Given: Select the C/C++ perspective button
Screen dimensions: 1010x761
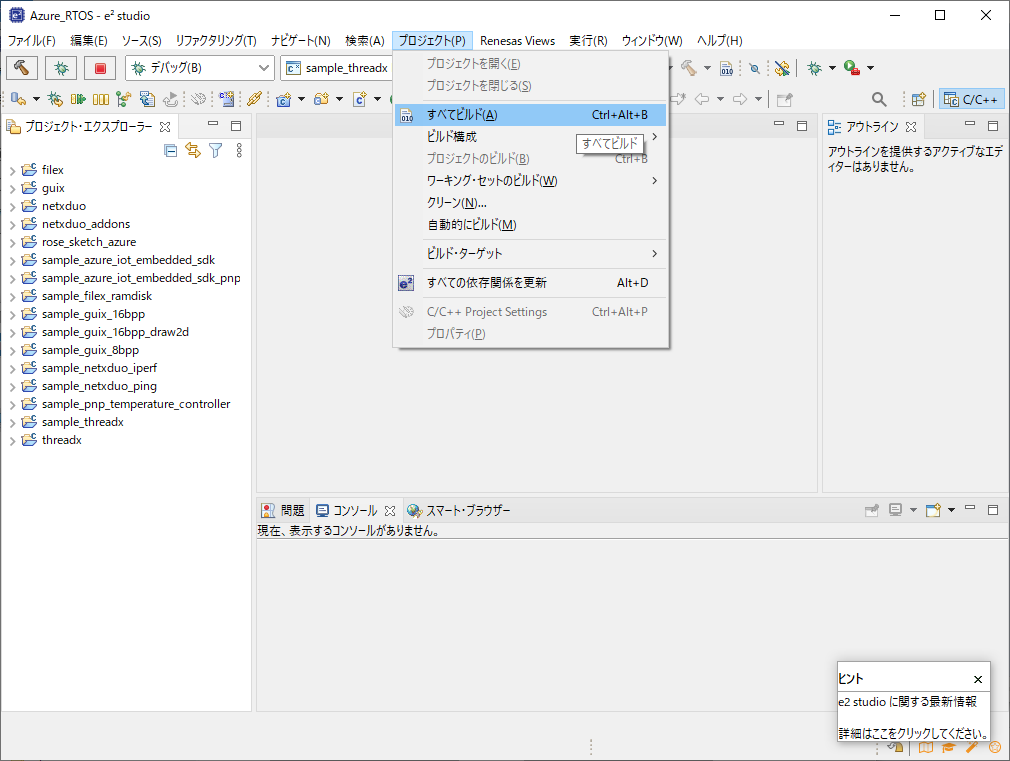Looking at the screenshot, I should 971,99.
